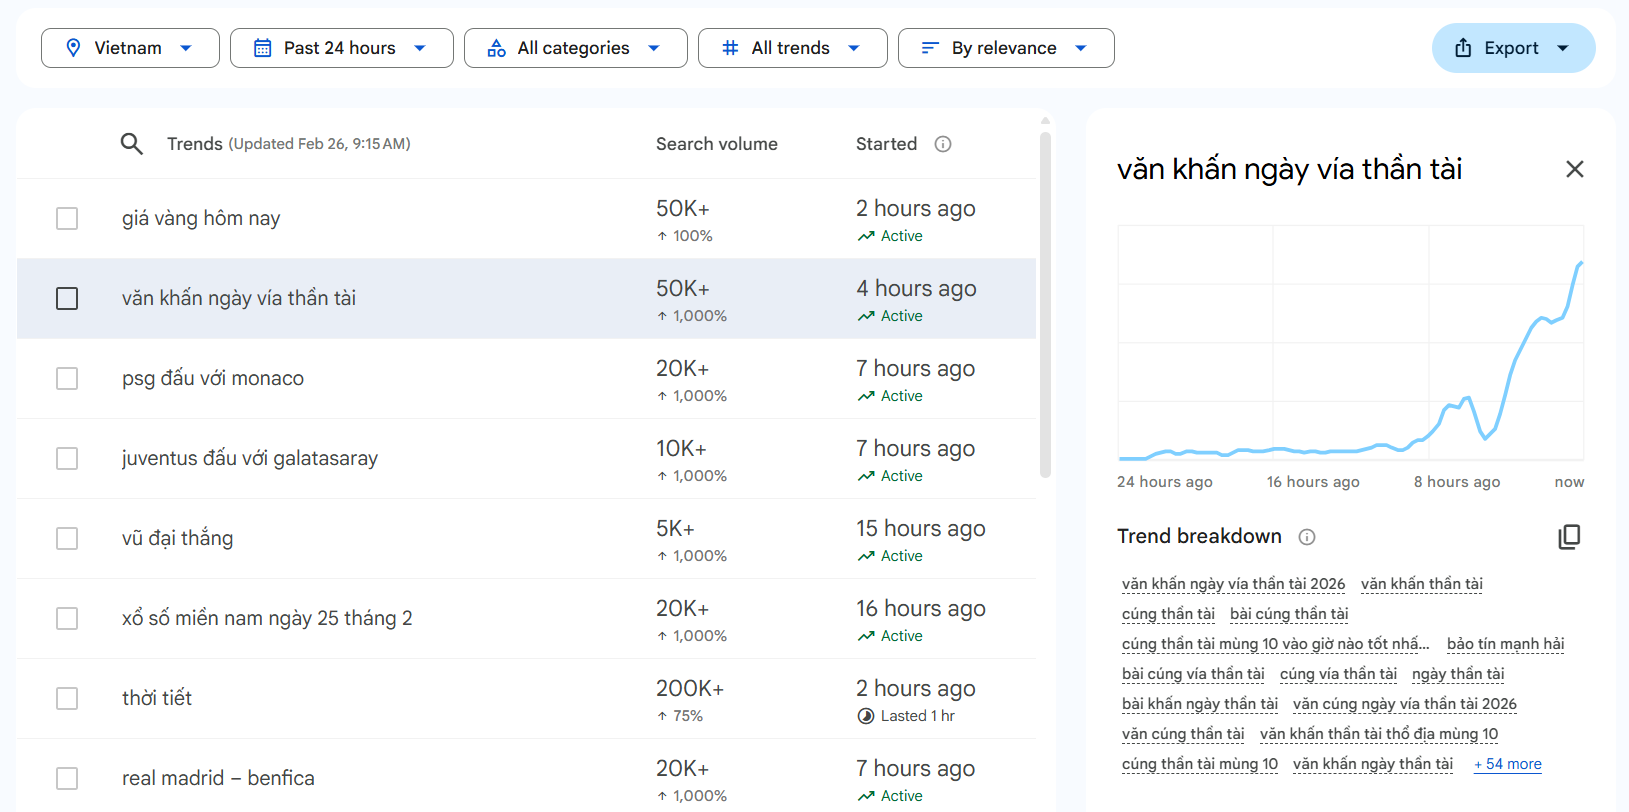The height and width of the screenshot is (812, 1629).
Task: Show + 54 more breakdown terms
Action: [x=1508, y=764]
